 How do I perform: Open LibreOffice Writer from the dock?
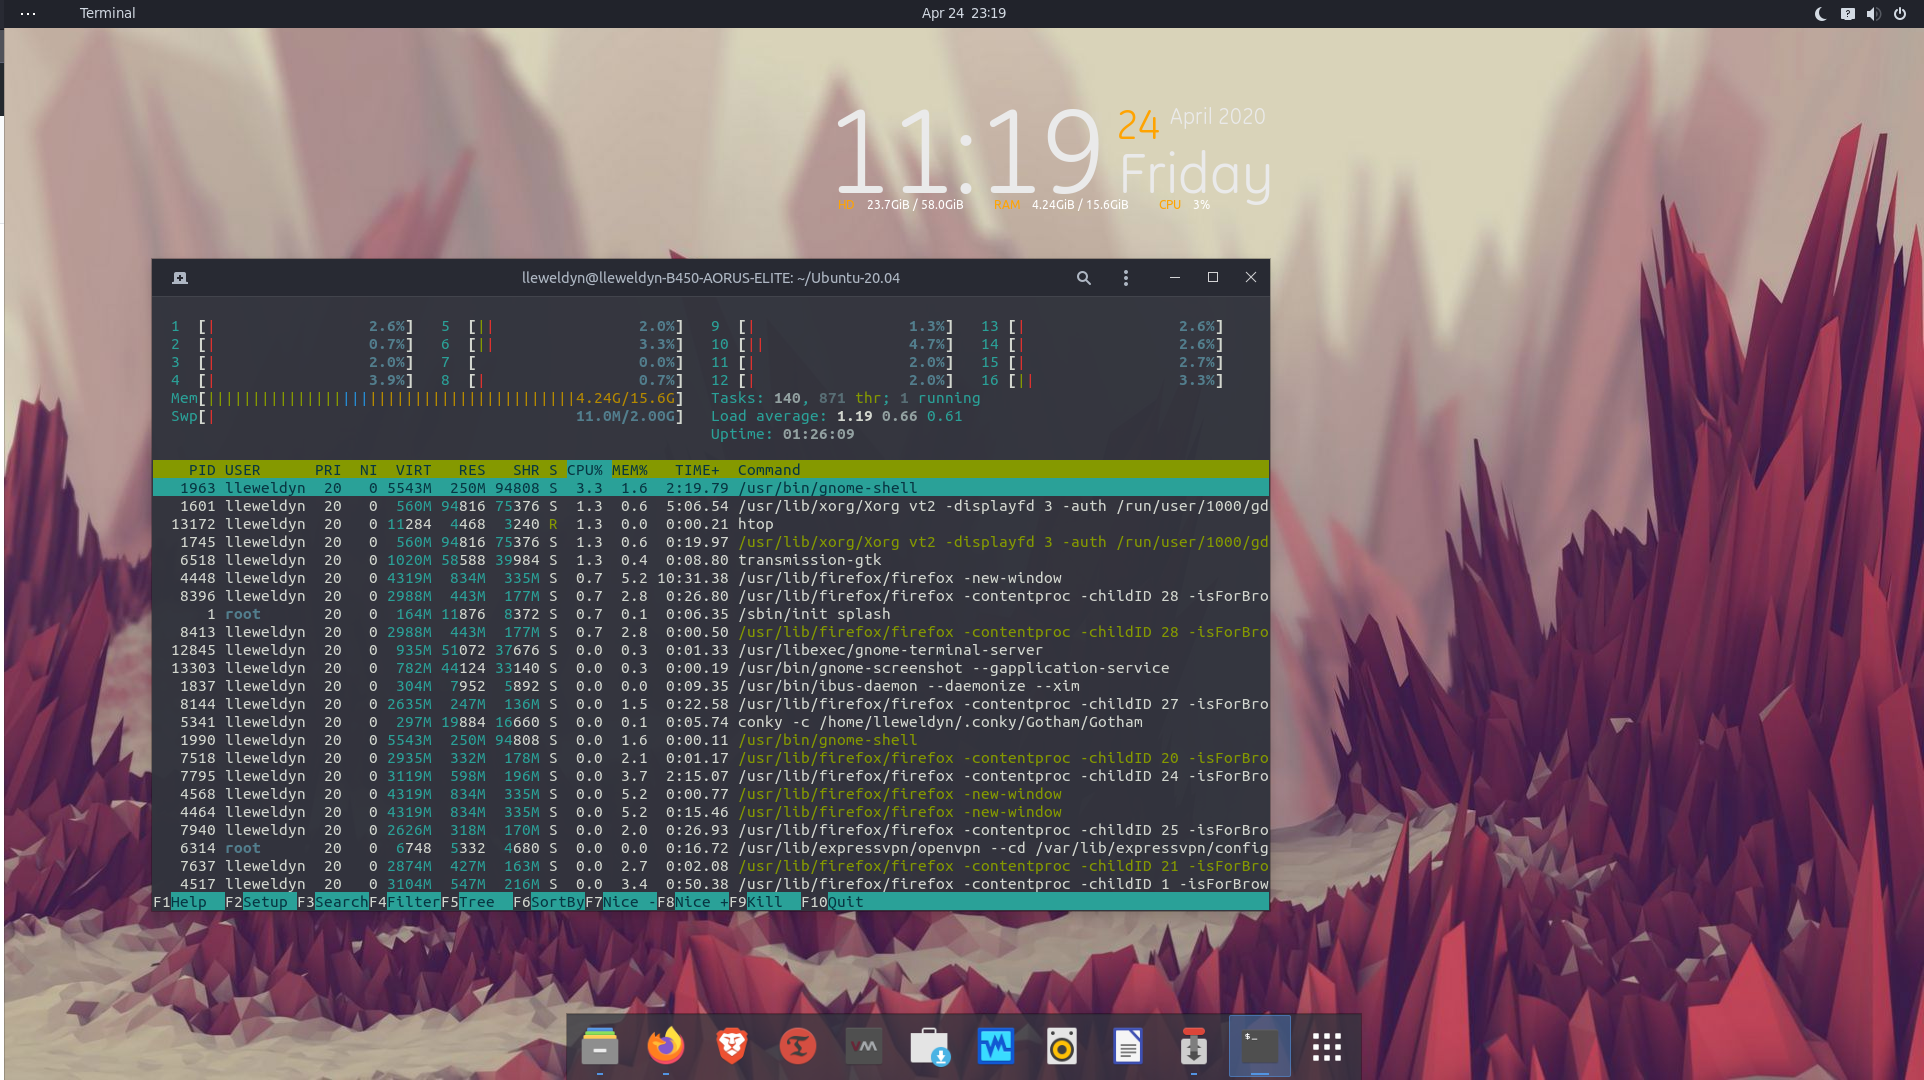point(1127,1046)
